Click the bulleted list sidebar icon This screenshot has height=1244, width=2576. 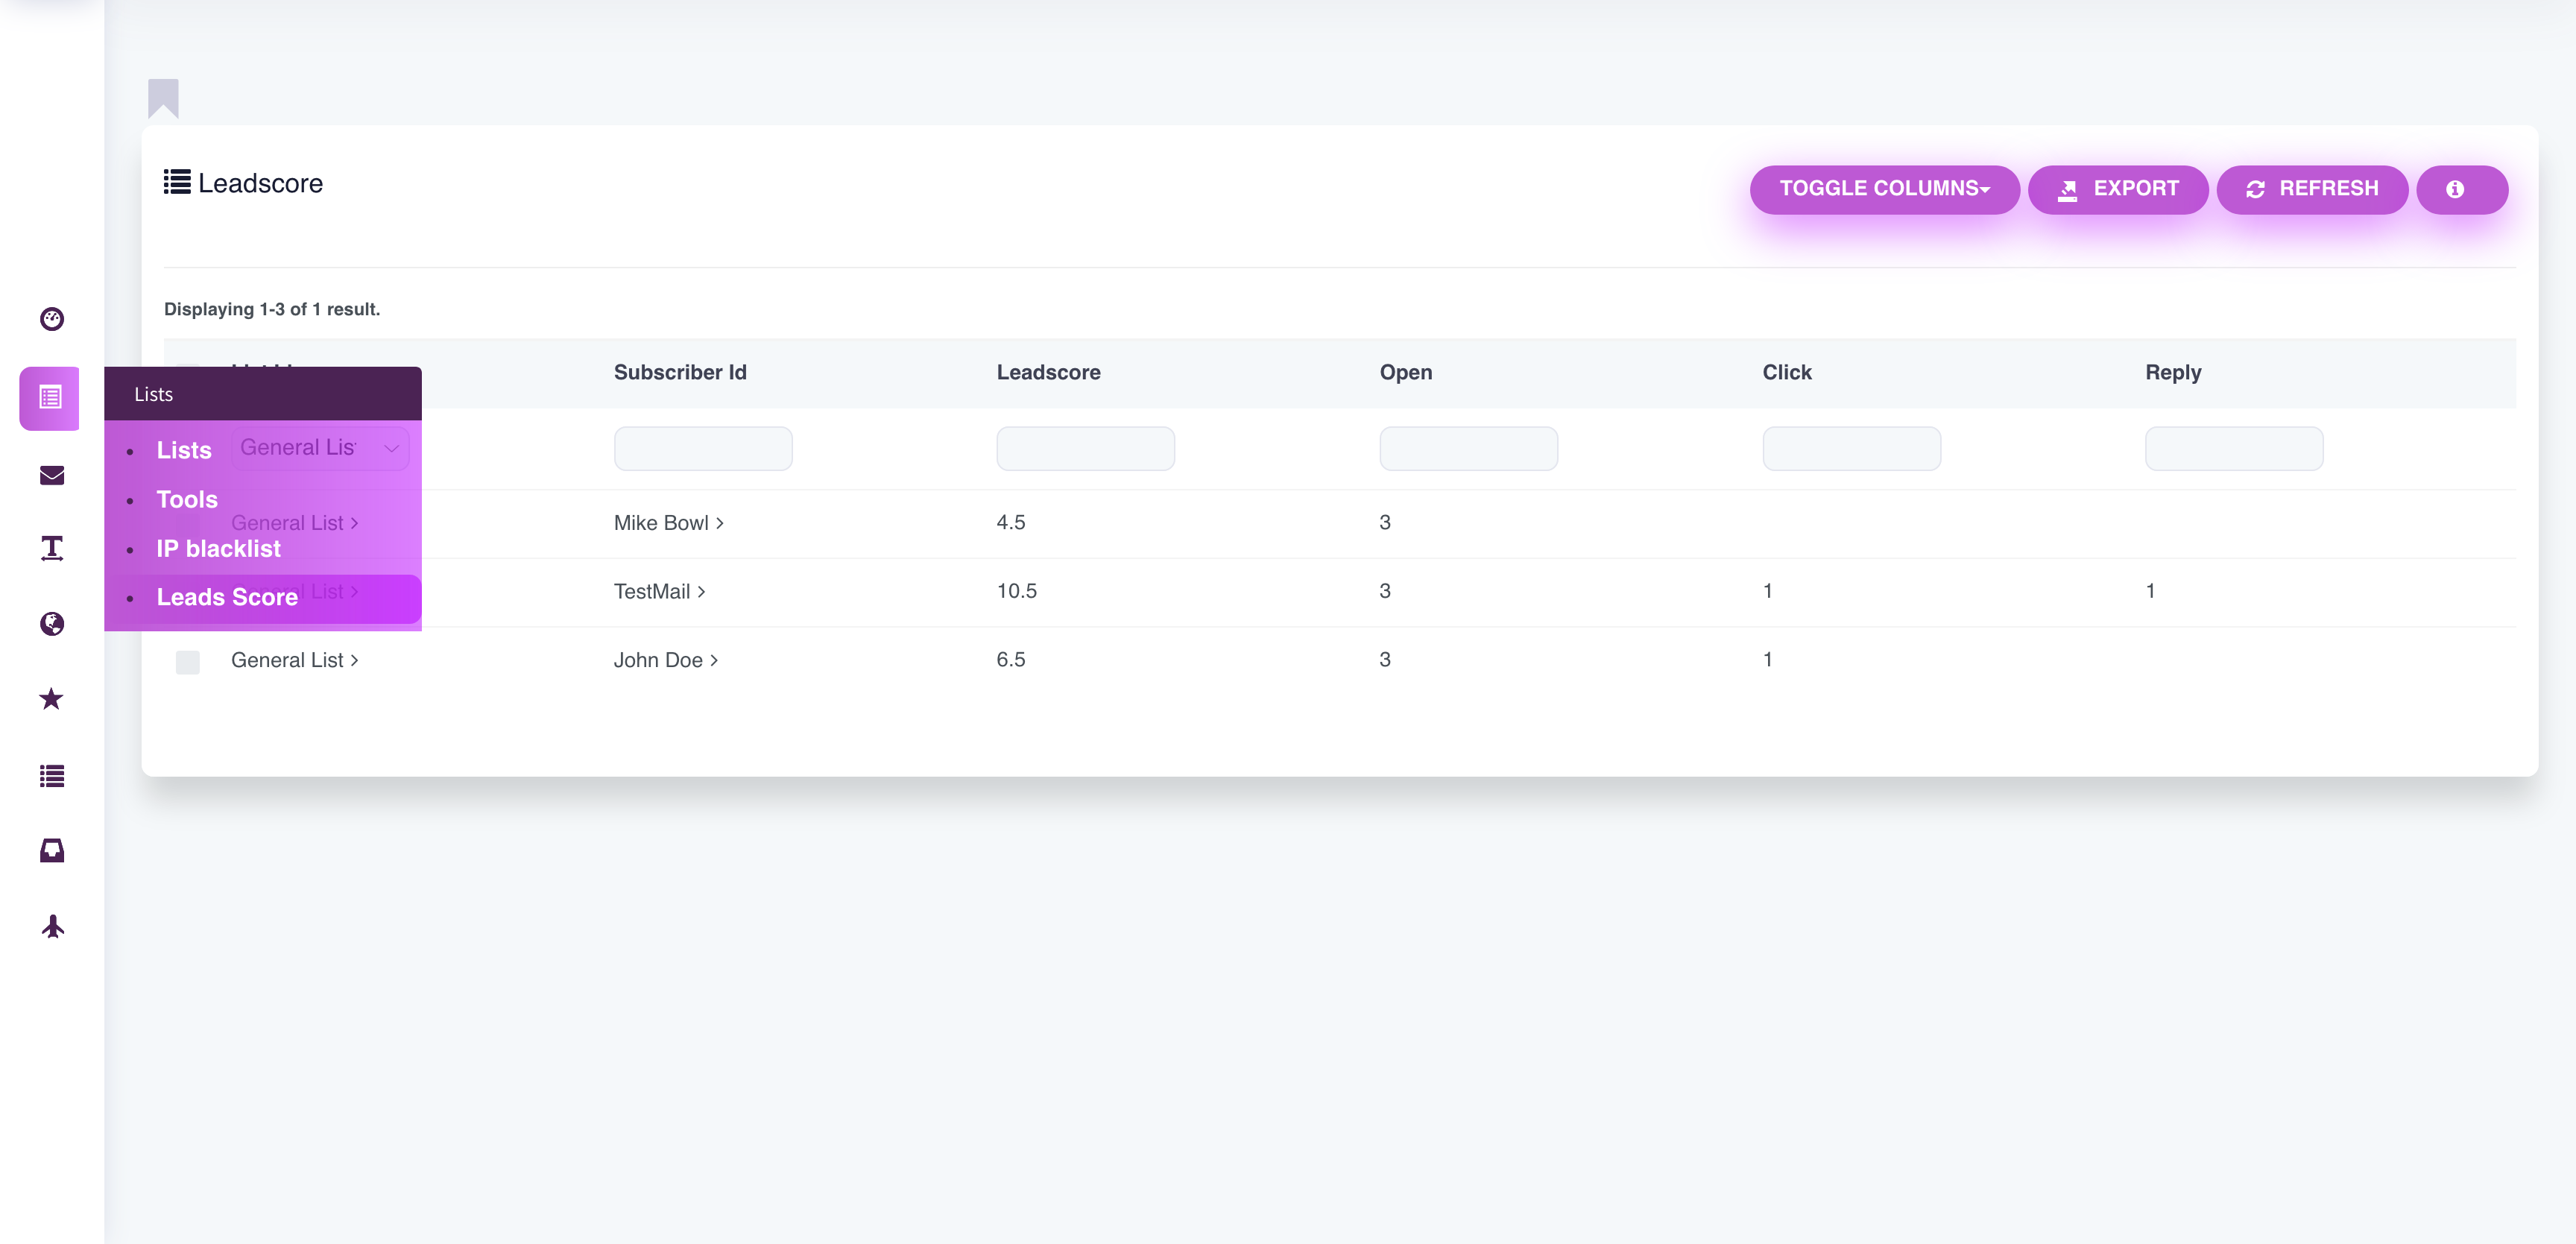coord(52,776)
